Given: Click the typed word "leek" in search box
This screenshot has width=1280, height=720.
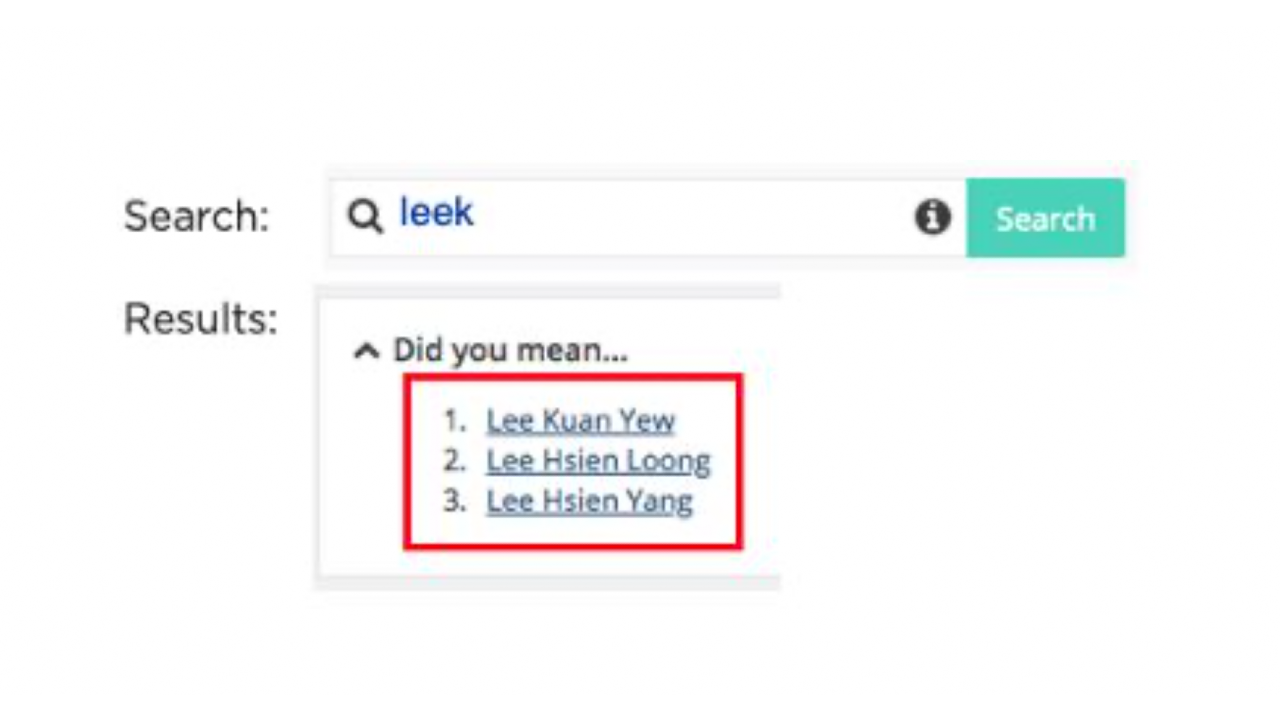Looking at the screenshot, I should tap(436, 212).
